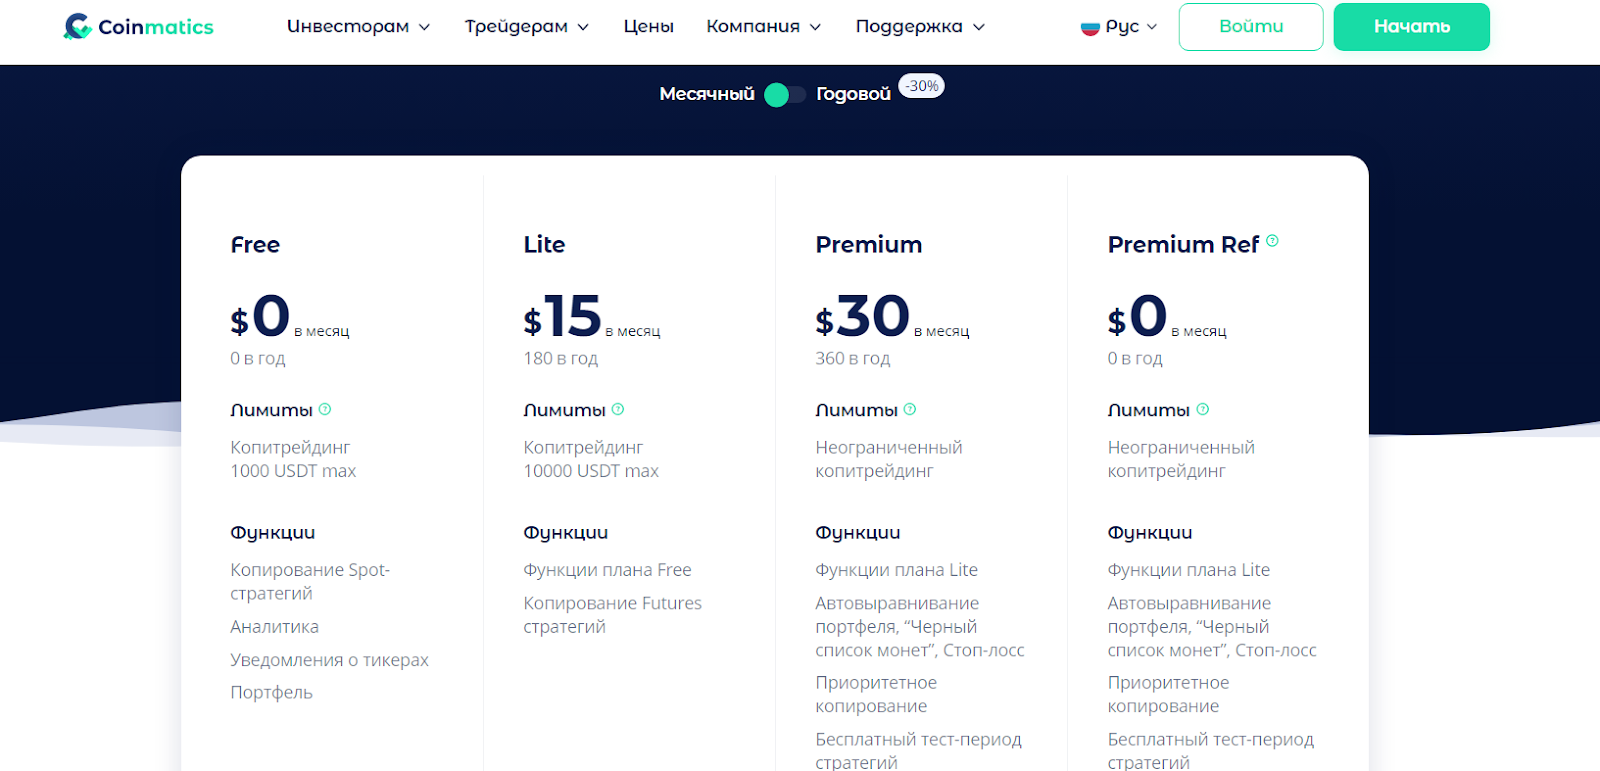Select the Годовой billing label
The width and height of the screenshot is (1600, 771).
click(x=853, y=94)
